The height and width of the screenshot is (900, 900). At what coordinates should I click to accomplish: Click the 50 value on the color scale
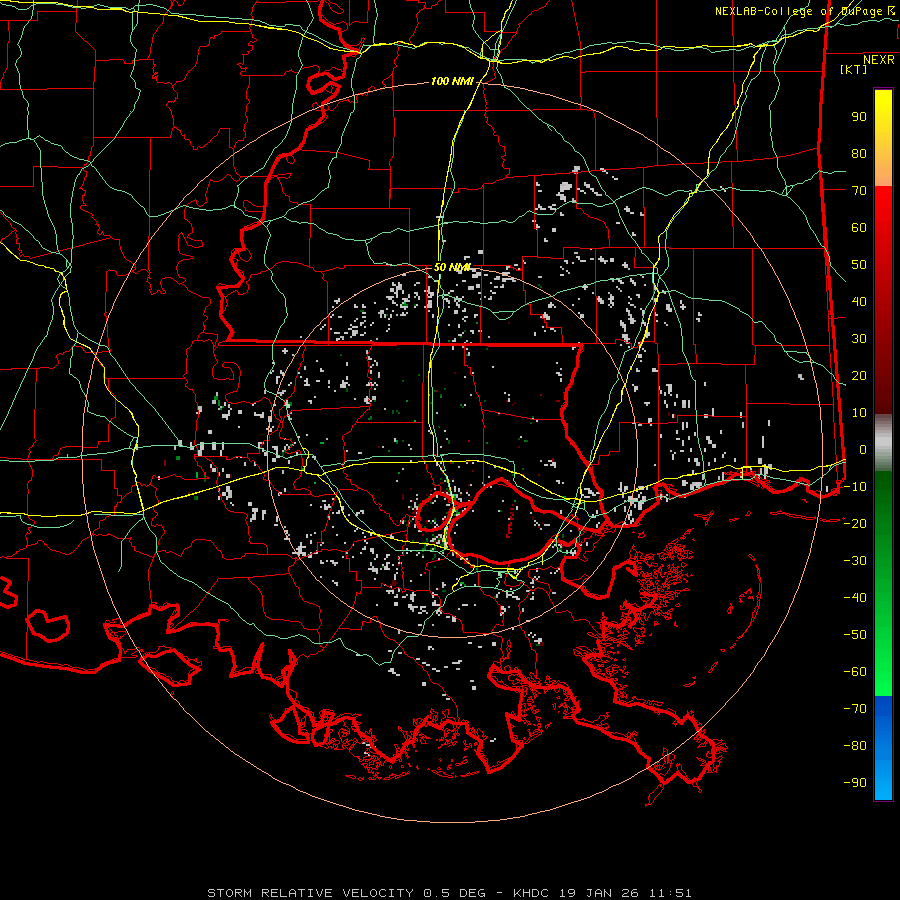(859, 265)
